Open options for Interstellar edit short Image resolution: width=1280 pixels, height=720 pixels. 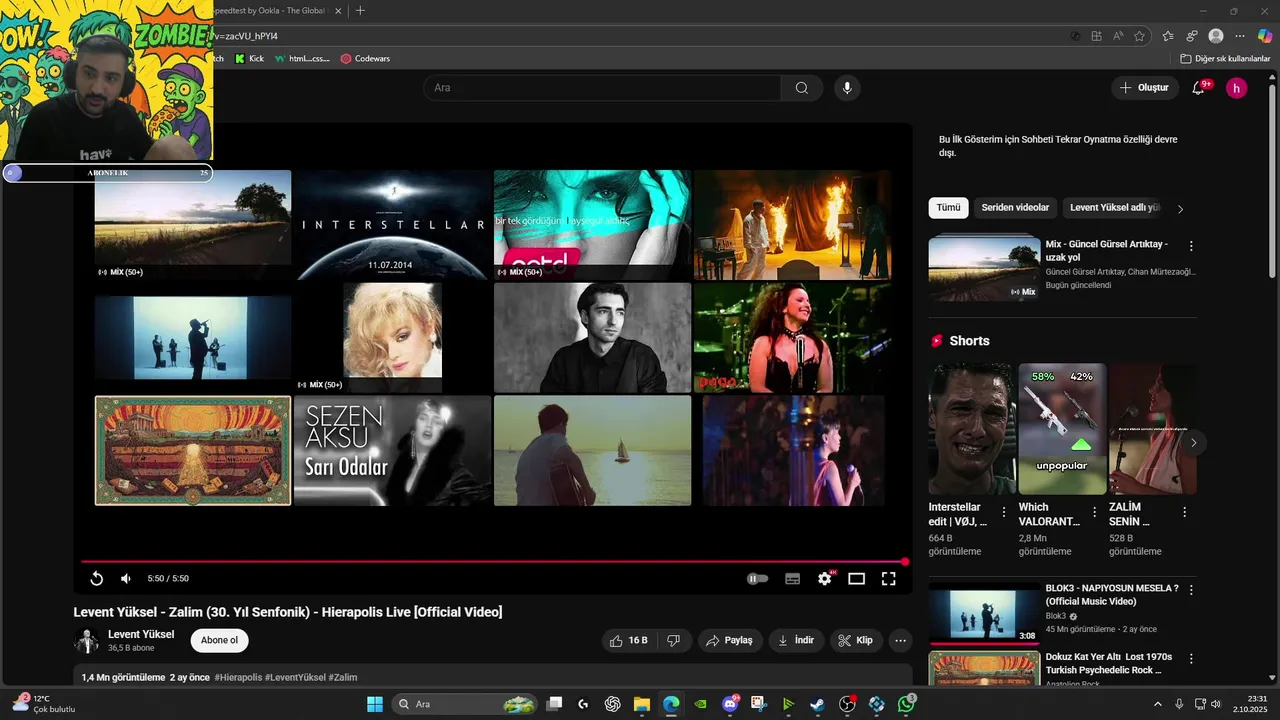tap(1004, 512)
